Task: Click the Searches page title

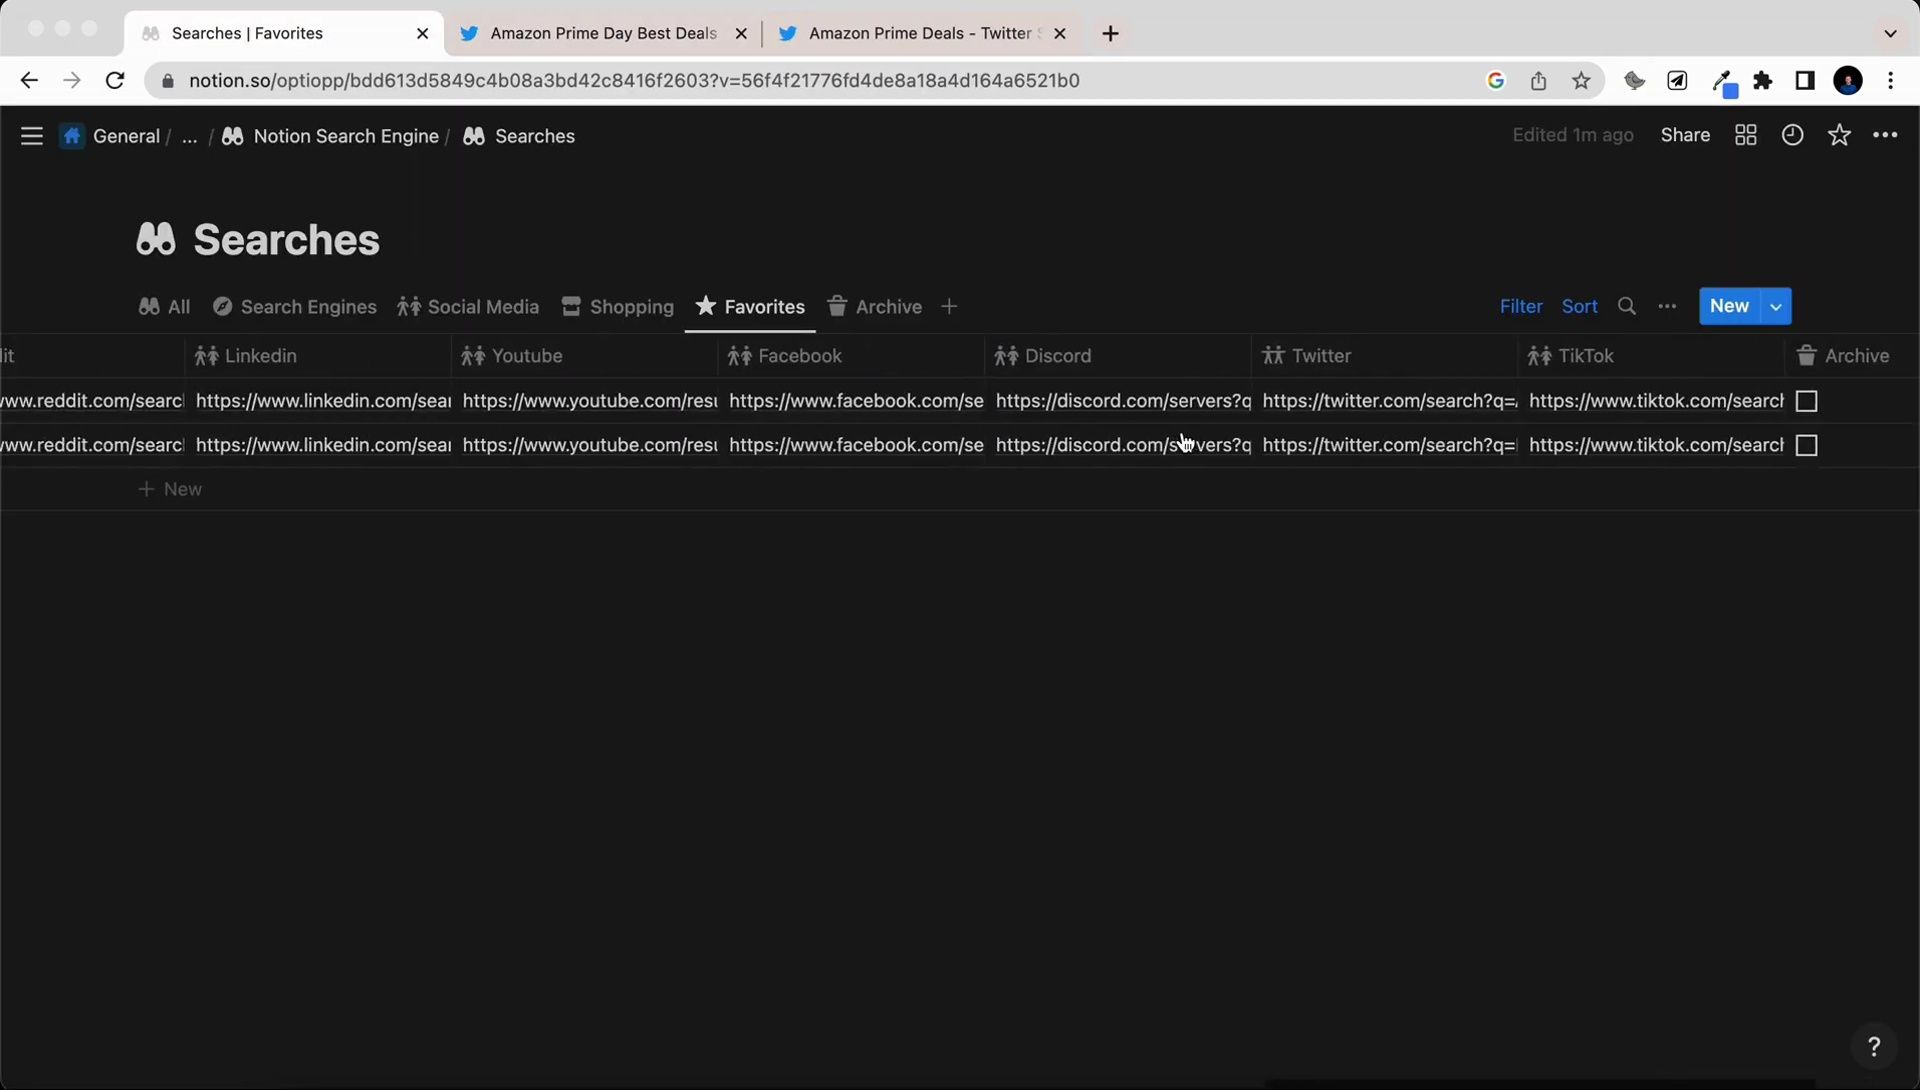Action: (286, 240)
